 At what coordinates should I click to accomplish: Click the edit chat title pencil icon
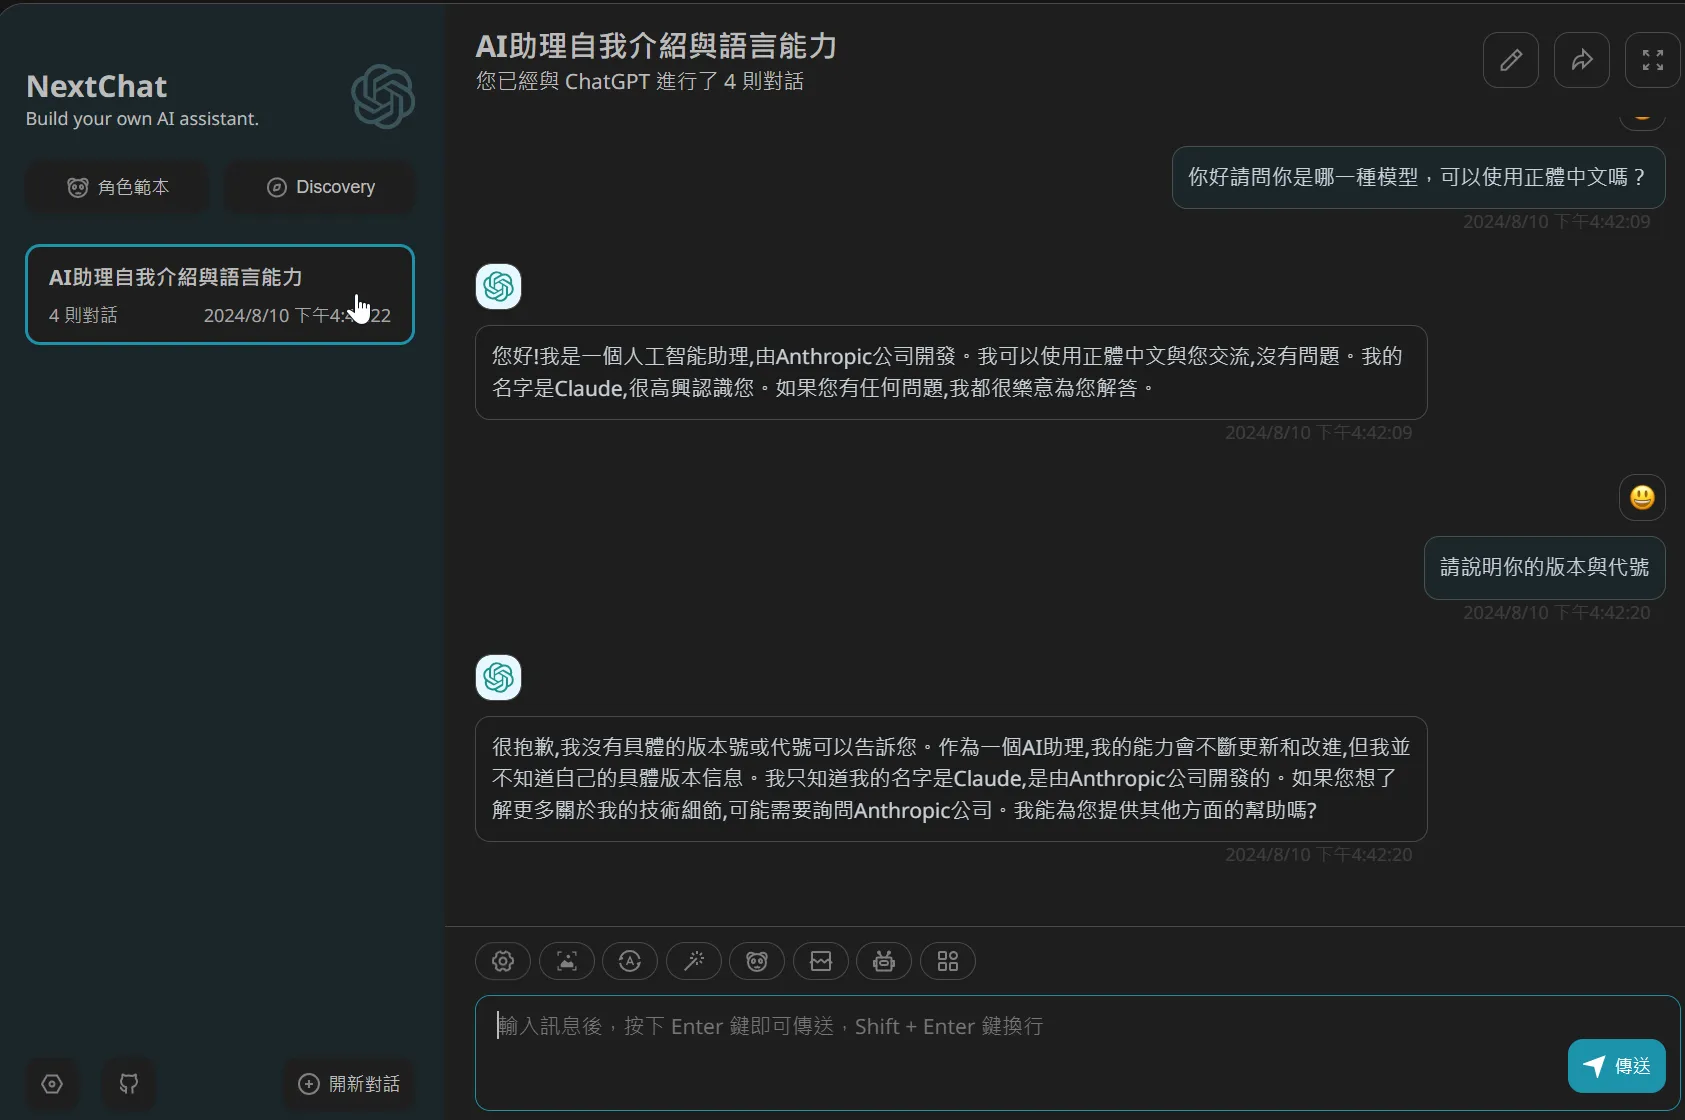click(1510, 60)
